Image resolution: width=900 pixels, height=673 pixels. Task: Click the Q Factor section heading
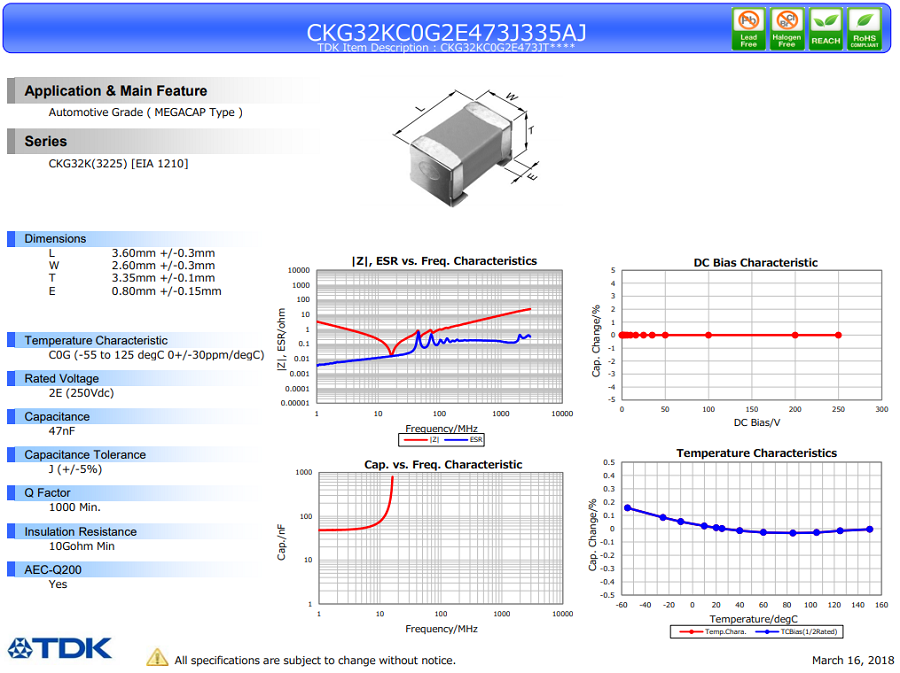47,493
